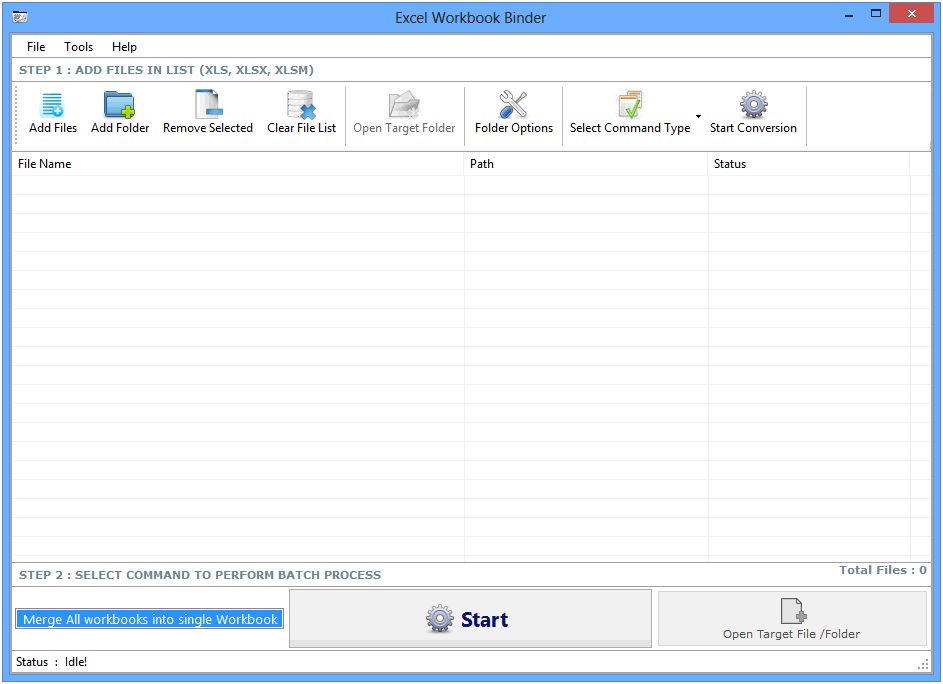Click the Total Files : 0 label
This screenshot has height=684, width=943.
[882, 570]
